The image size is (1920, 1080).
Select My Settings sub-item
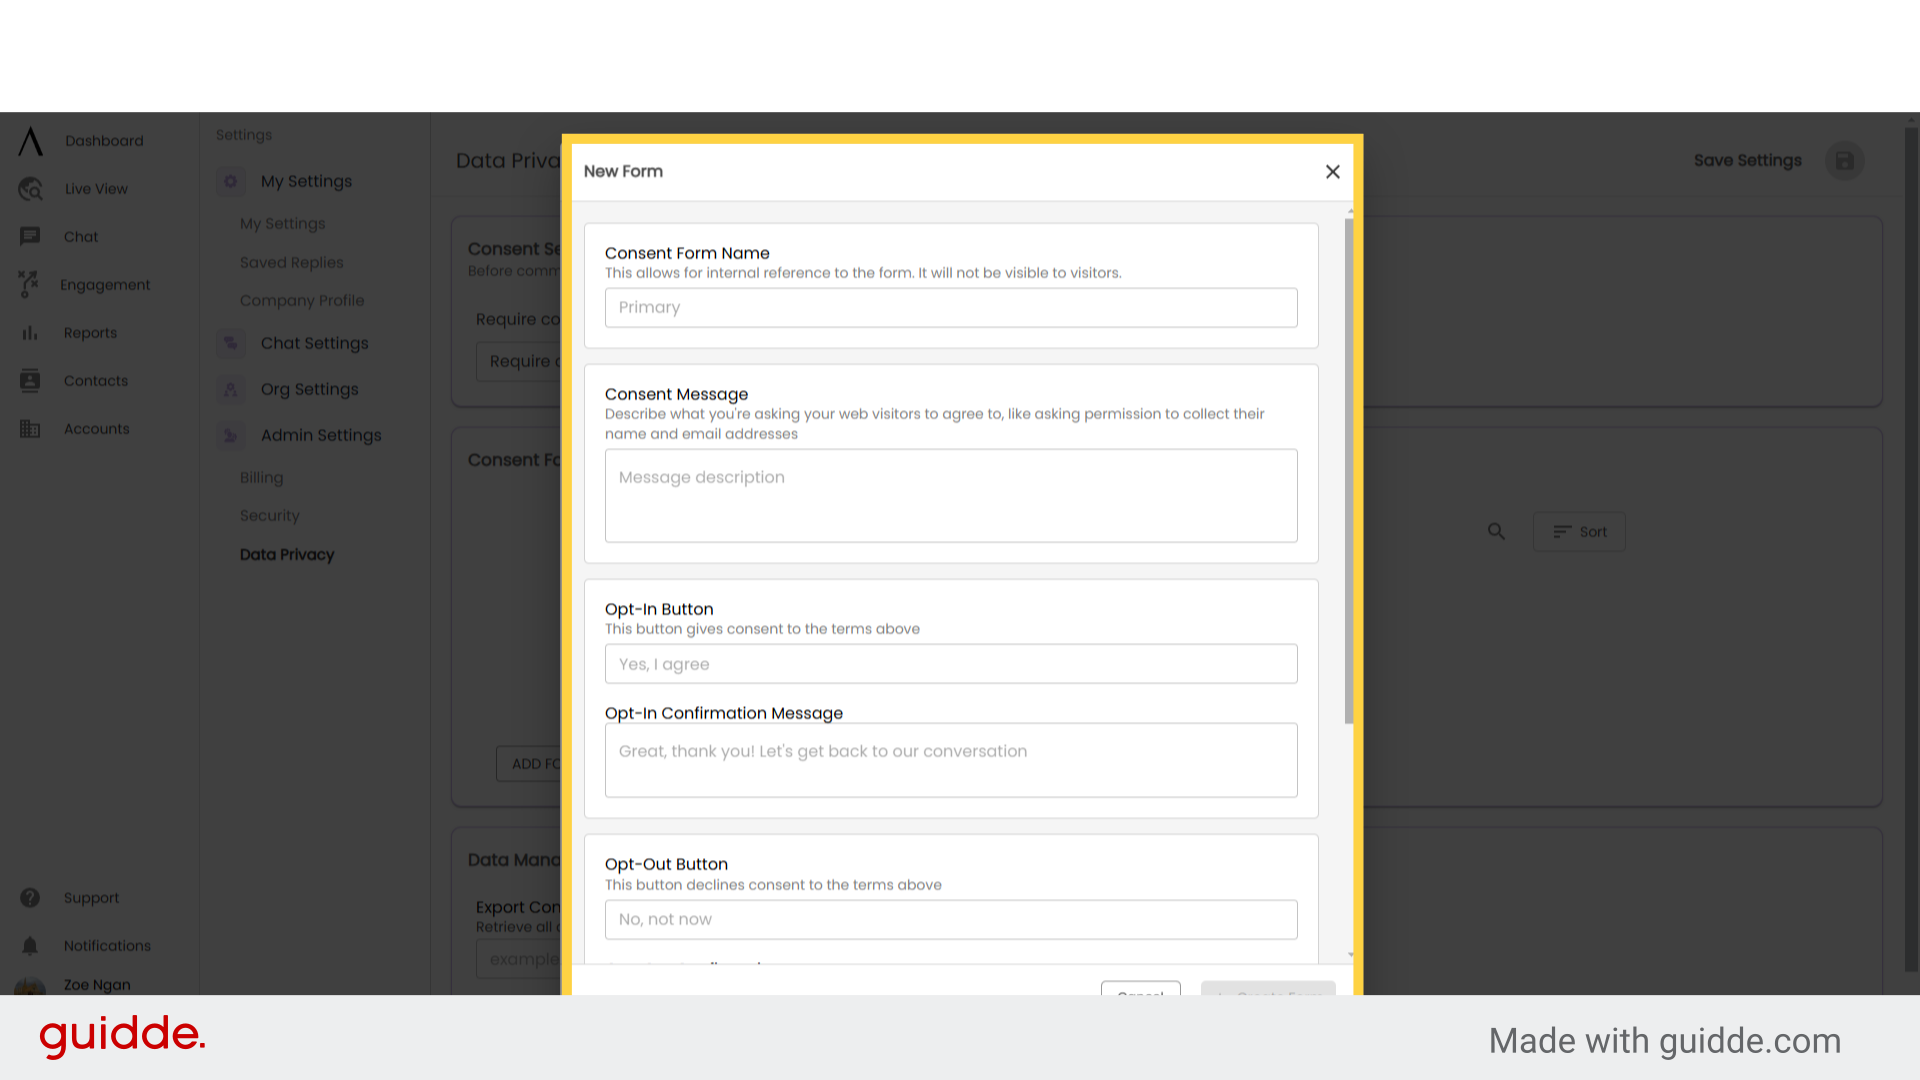click(283, 224)
